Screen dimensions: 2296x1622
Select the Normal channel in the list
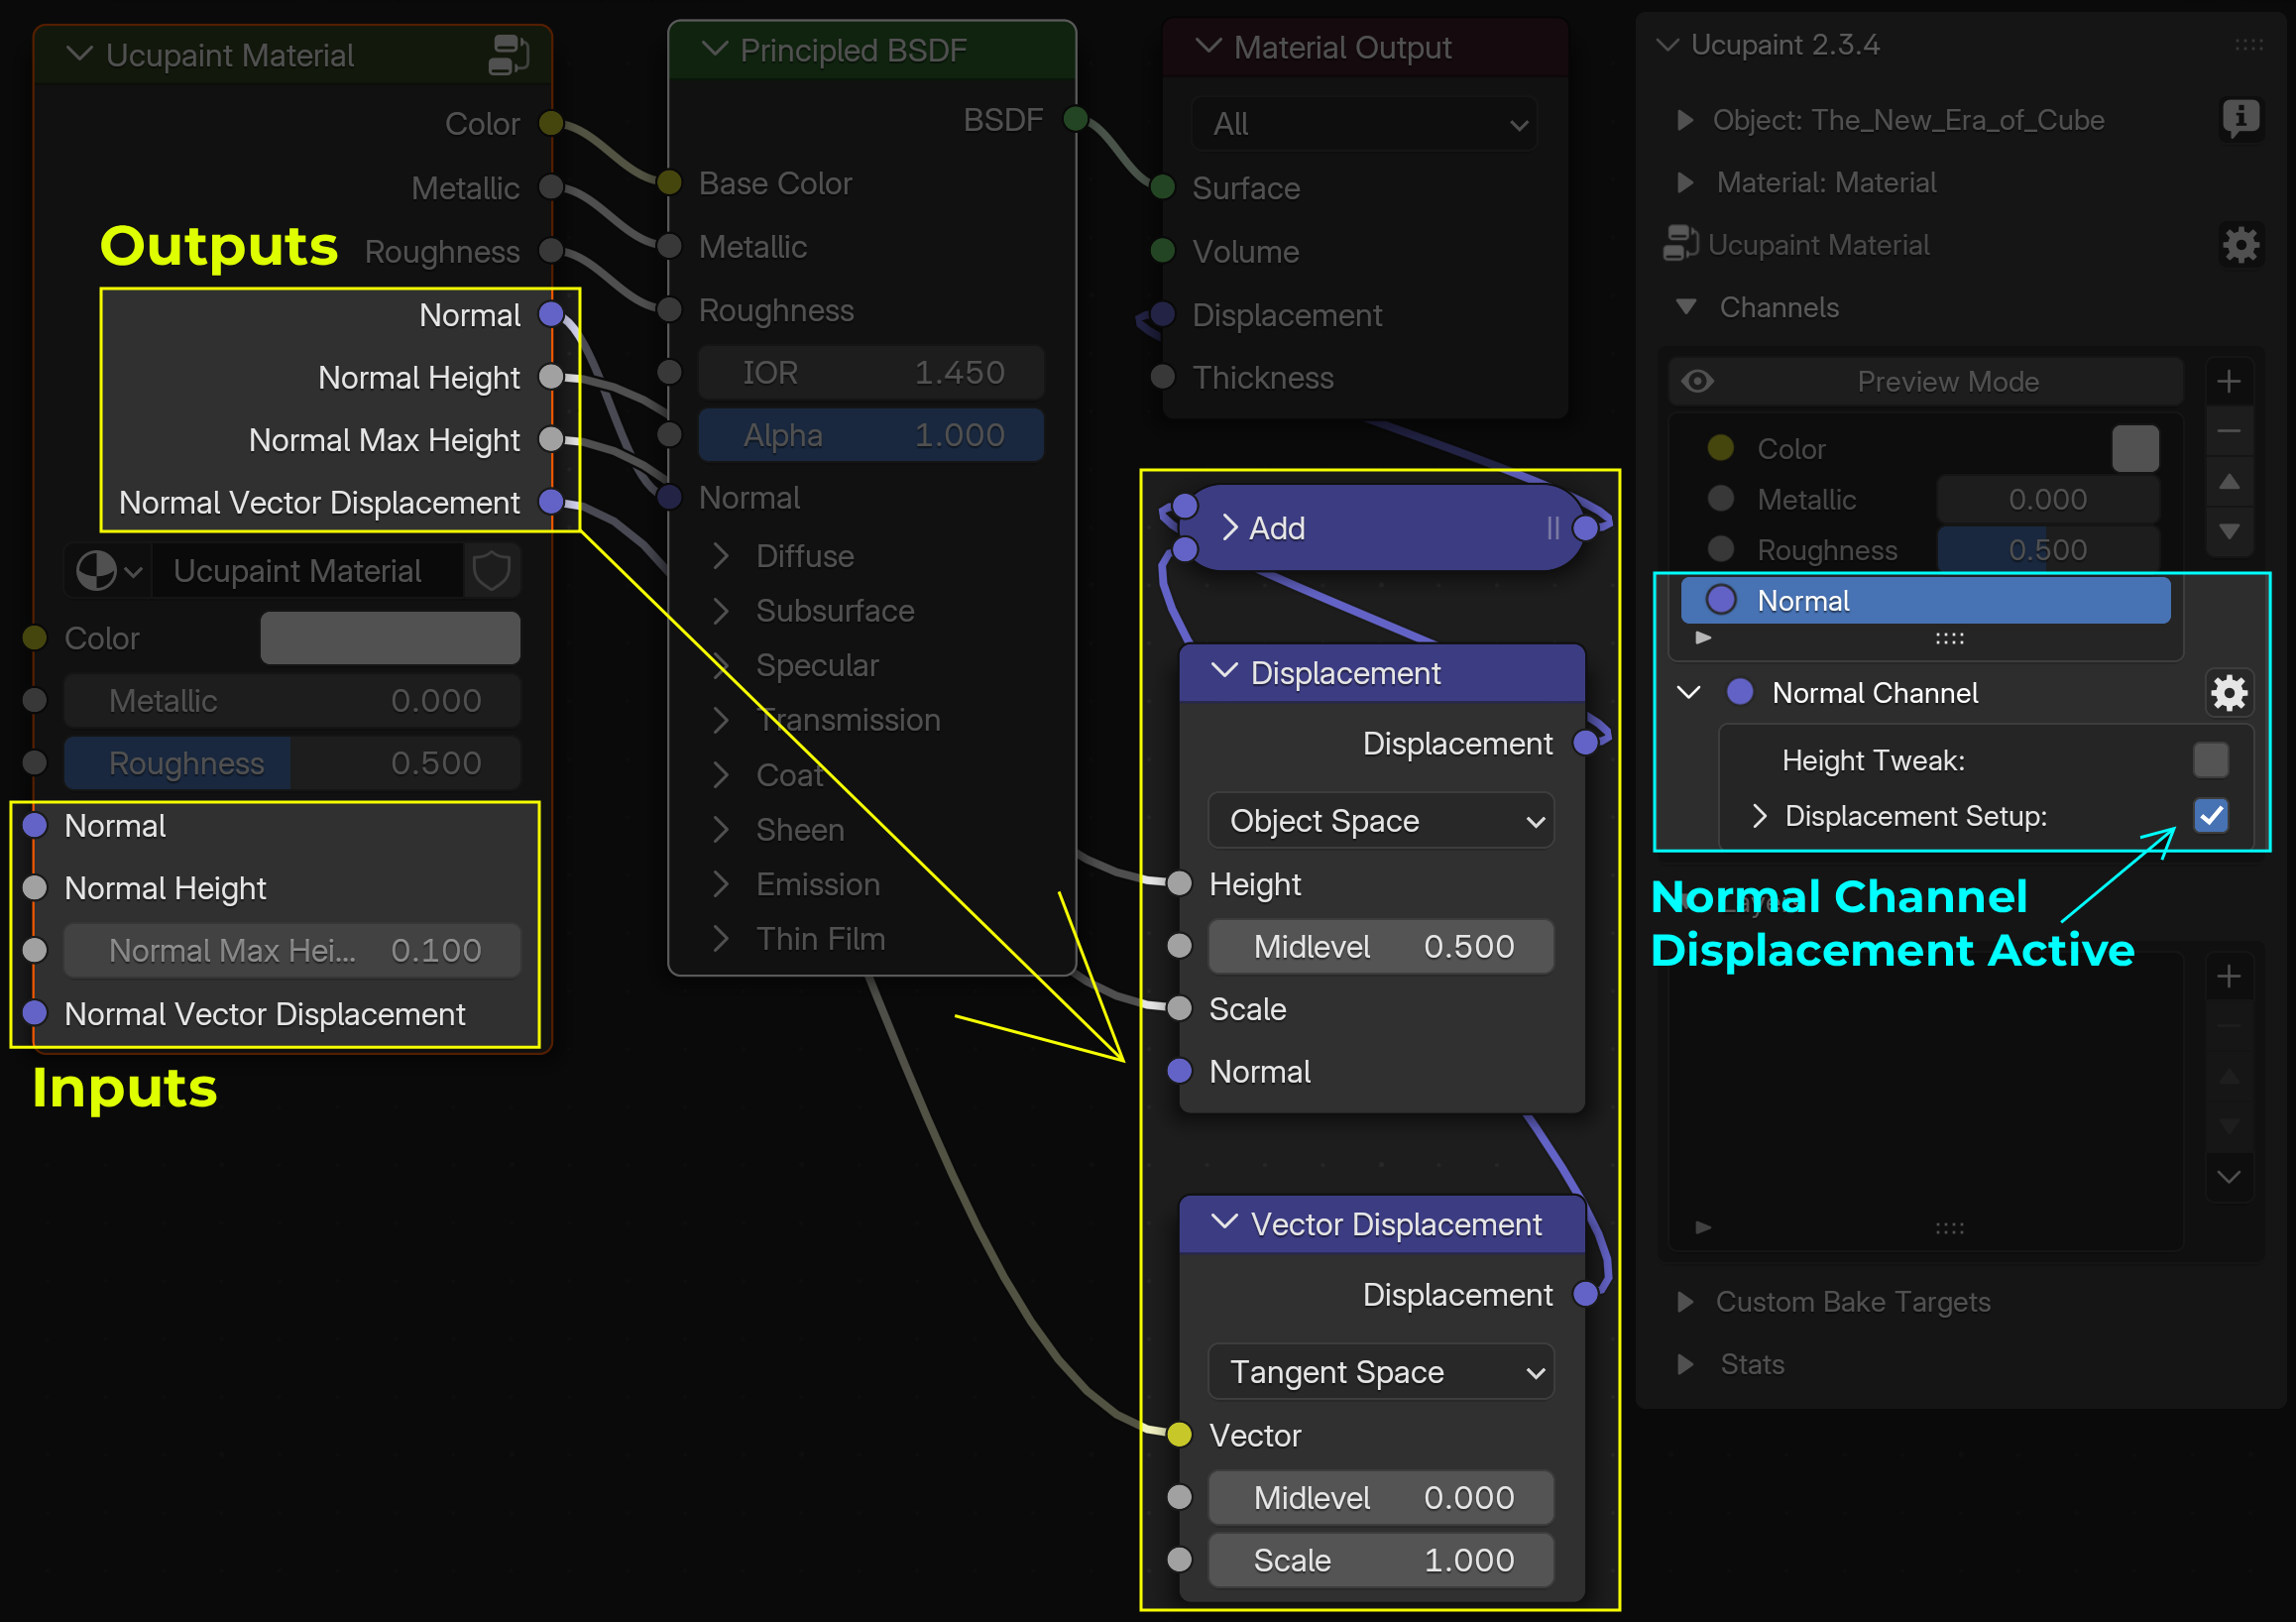tap(1926, 600)
